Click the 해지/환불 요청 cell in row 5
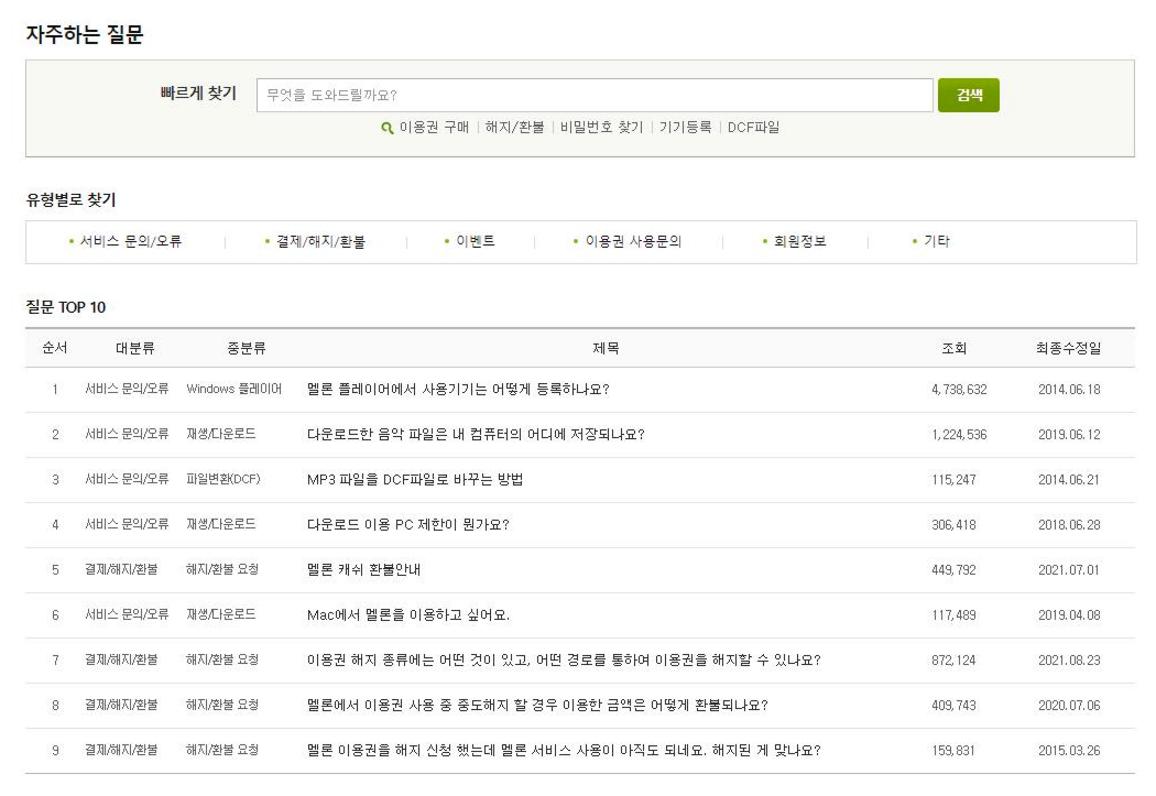 pyautogui.click(x=223, y=570)
